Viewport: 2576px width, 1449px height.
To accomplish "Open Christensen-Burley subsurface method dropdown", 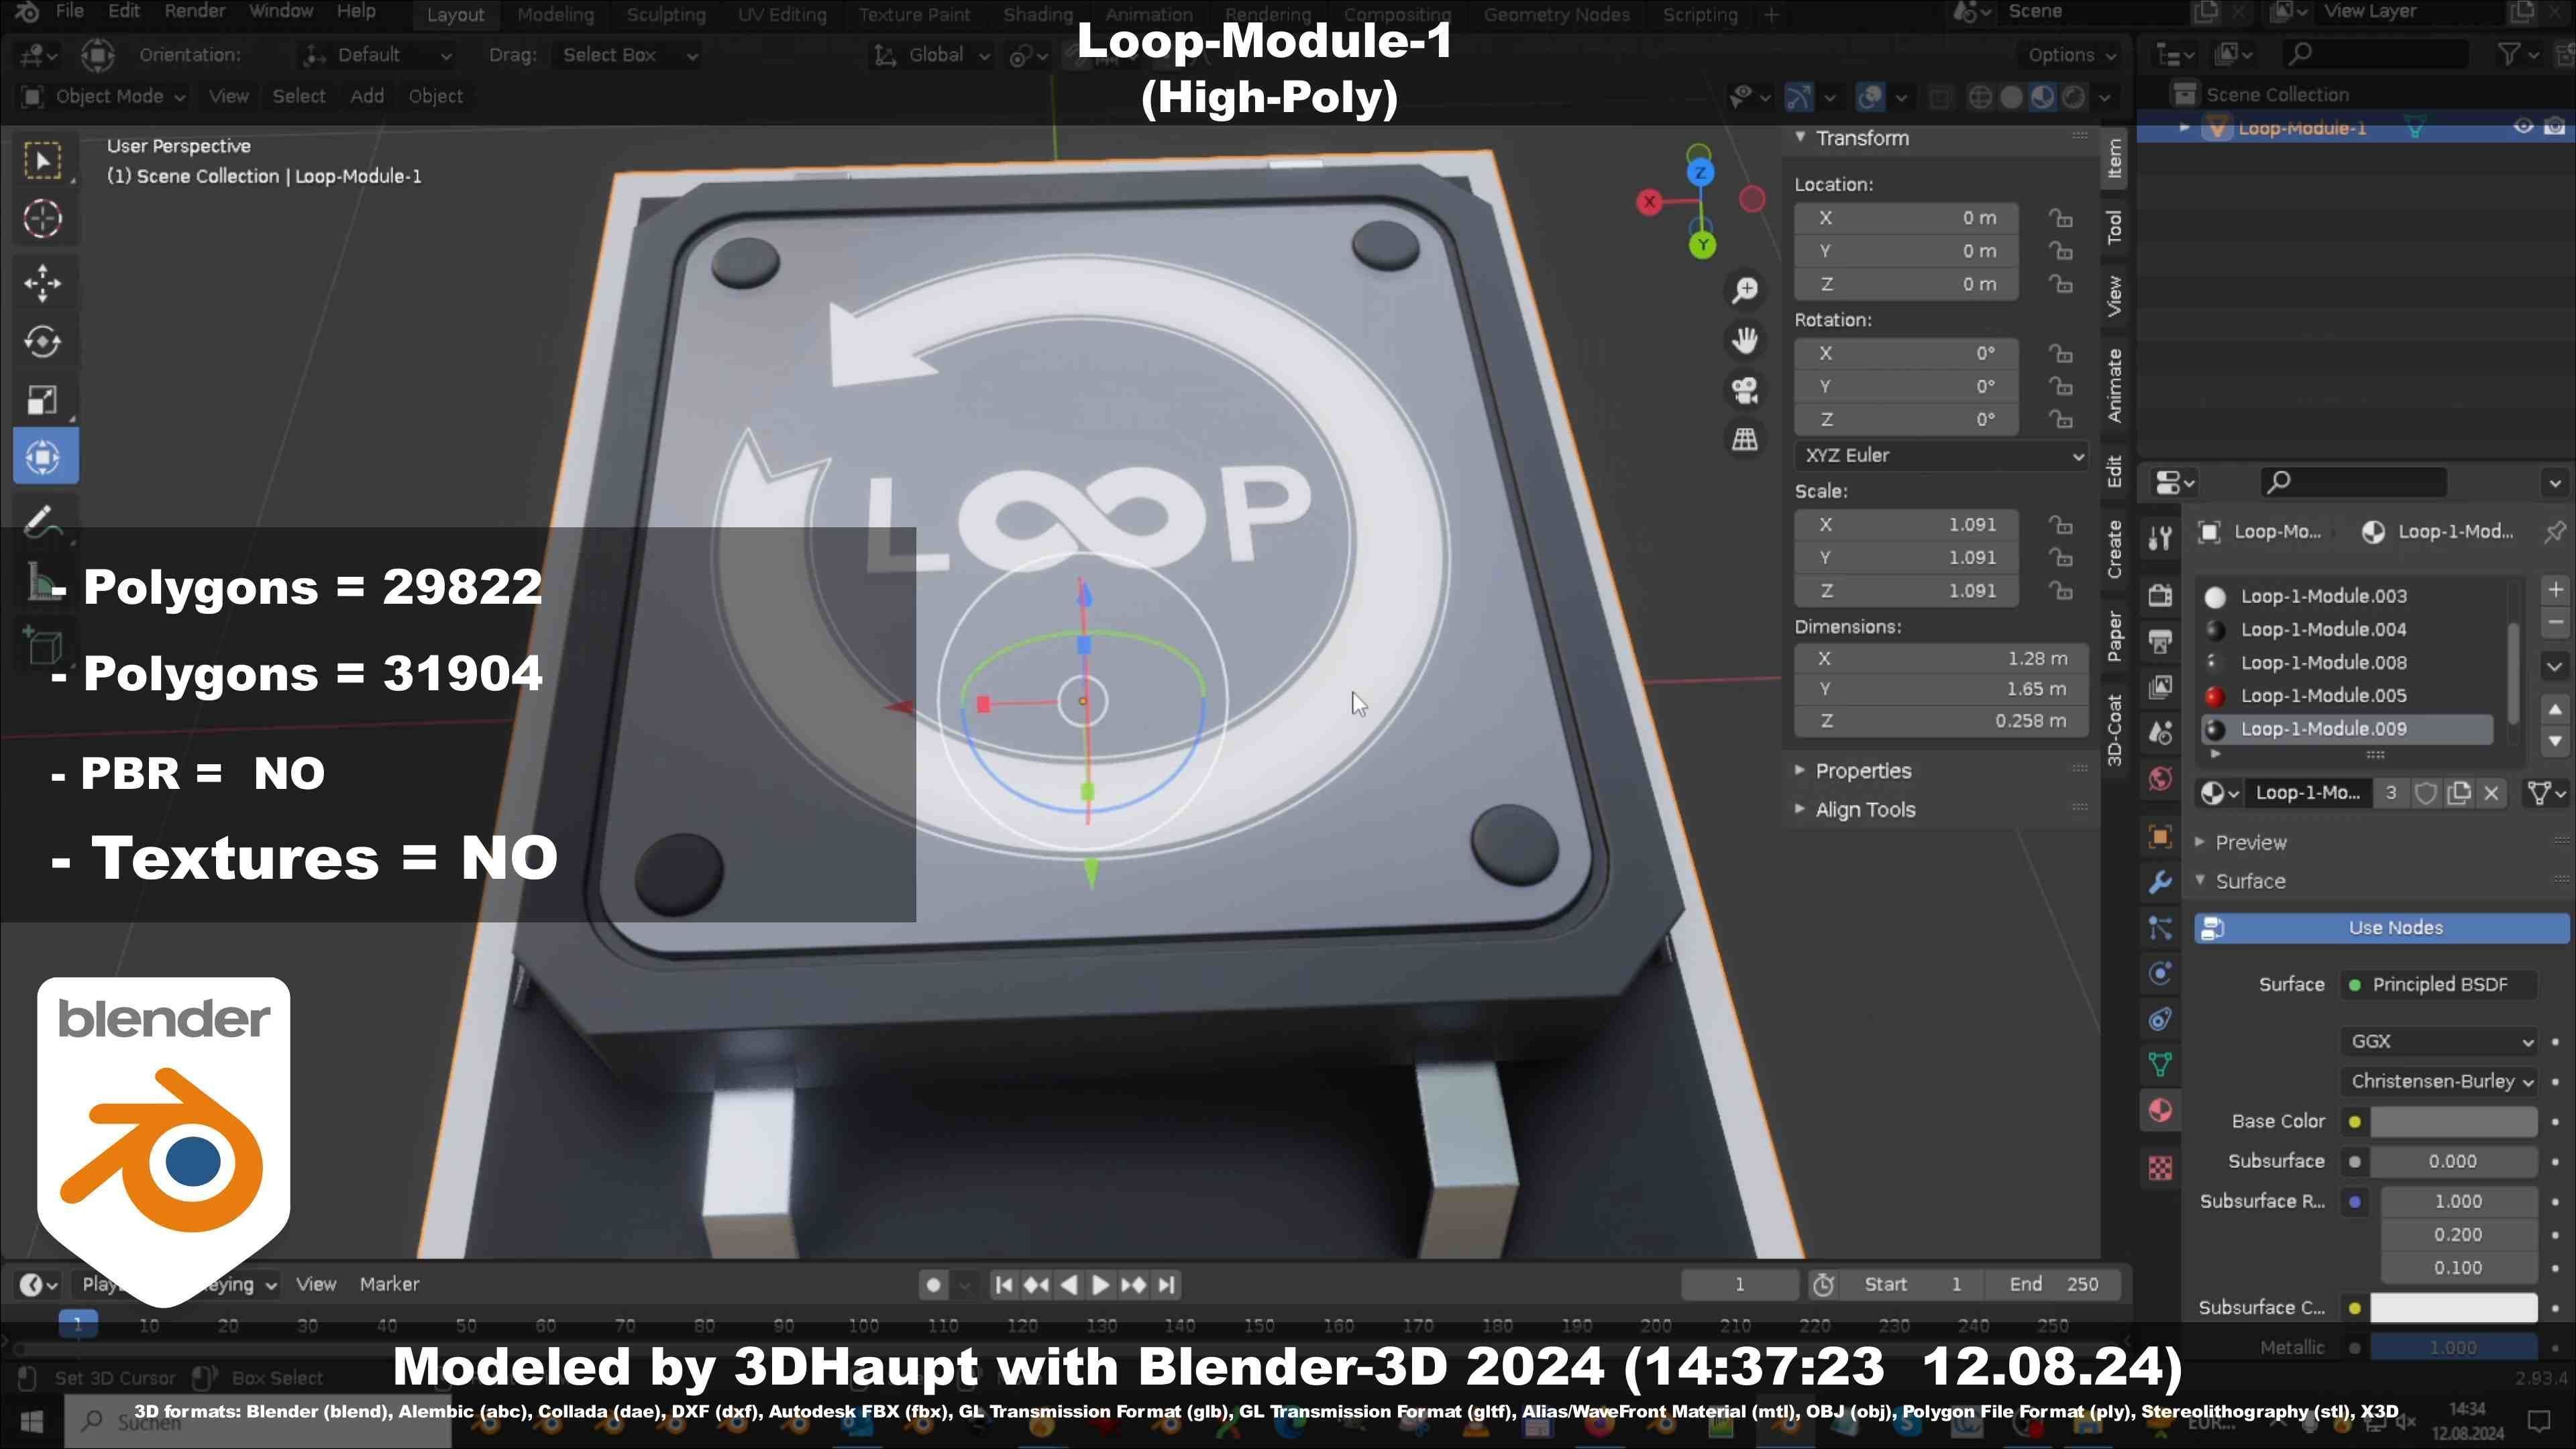I will pos(2438,1082).
